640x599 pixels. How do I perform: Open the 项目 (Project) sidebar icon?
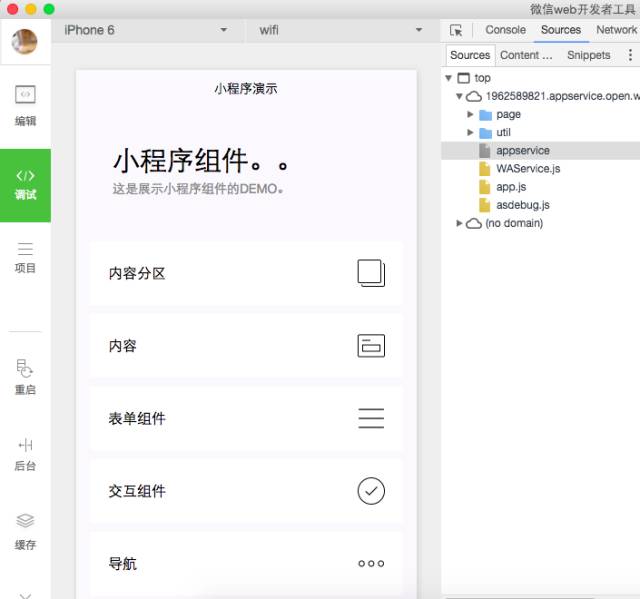tap(25, 258)
